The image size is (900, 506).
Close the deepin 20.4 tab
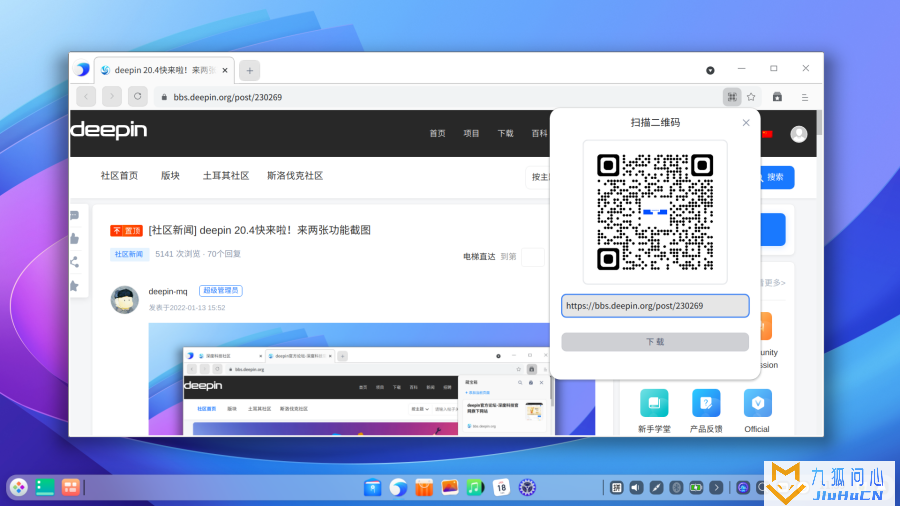pyautogui.click(x=225, y=70)
